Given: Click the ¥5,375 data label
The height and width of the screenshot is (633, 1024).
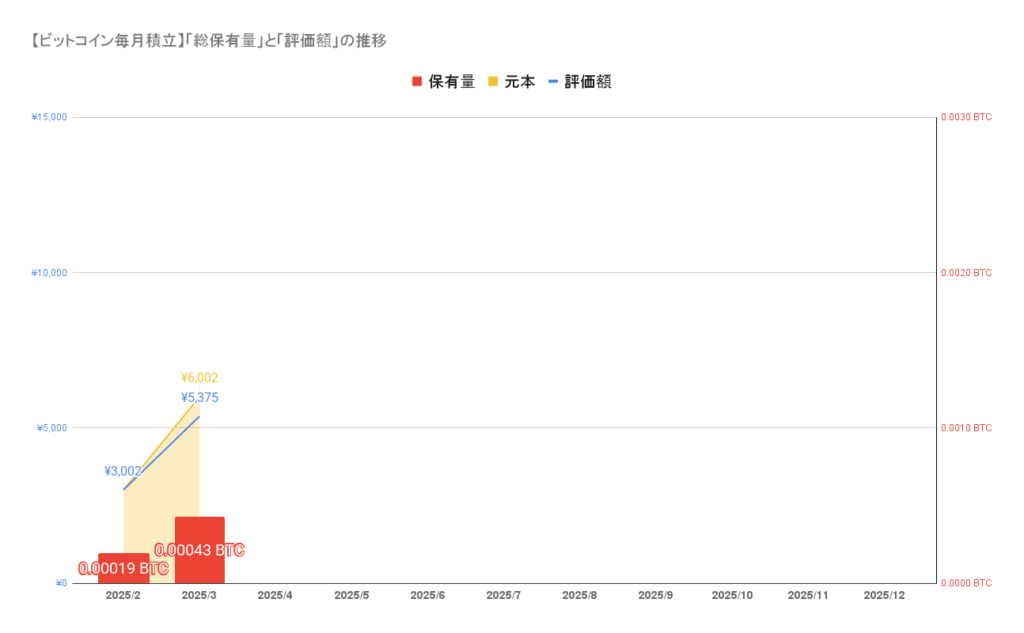Looking at the screenshot, I should coord(200,397).
